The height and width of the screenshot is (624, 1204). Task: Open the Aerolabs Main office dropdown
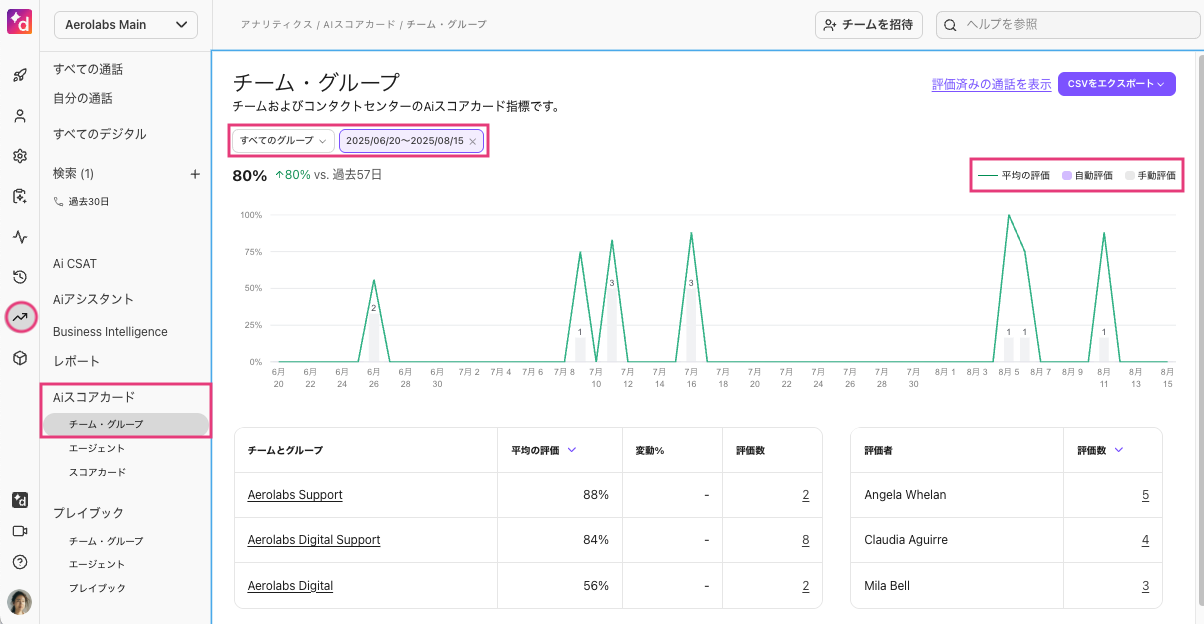click(125, 25)
